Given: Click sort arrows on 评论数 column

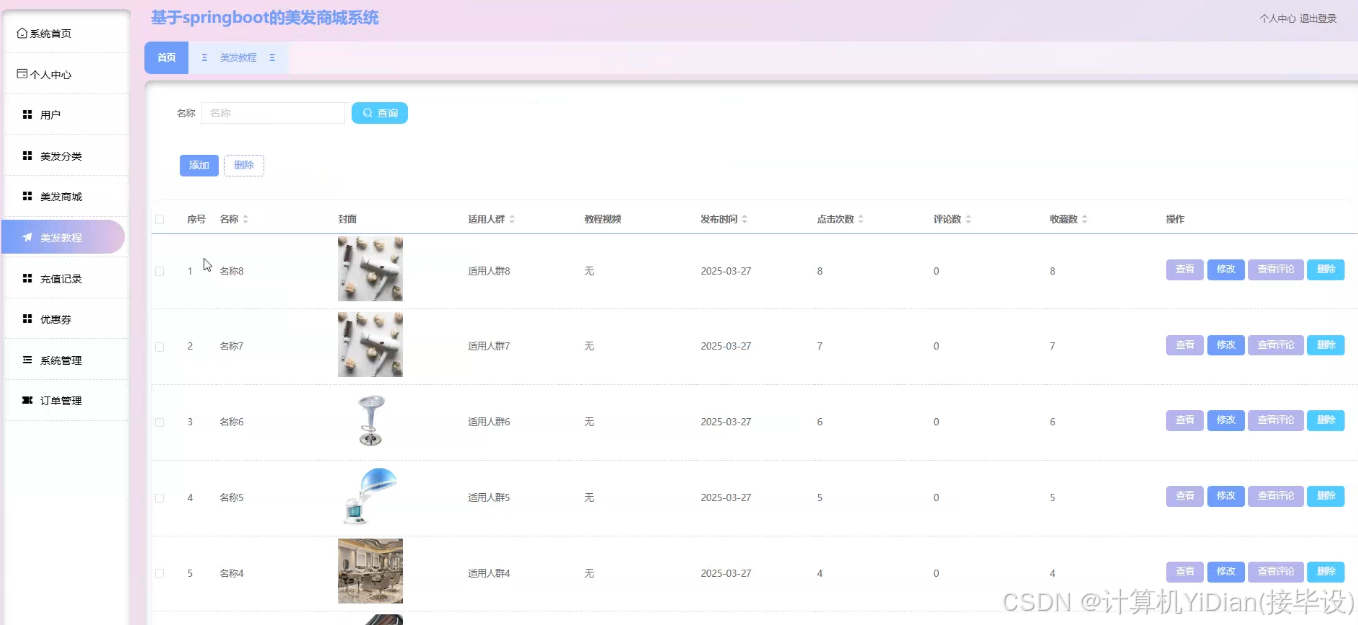Looking at the screenshot, I should point(968,219).
